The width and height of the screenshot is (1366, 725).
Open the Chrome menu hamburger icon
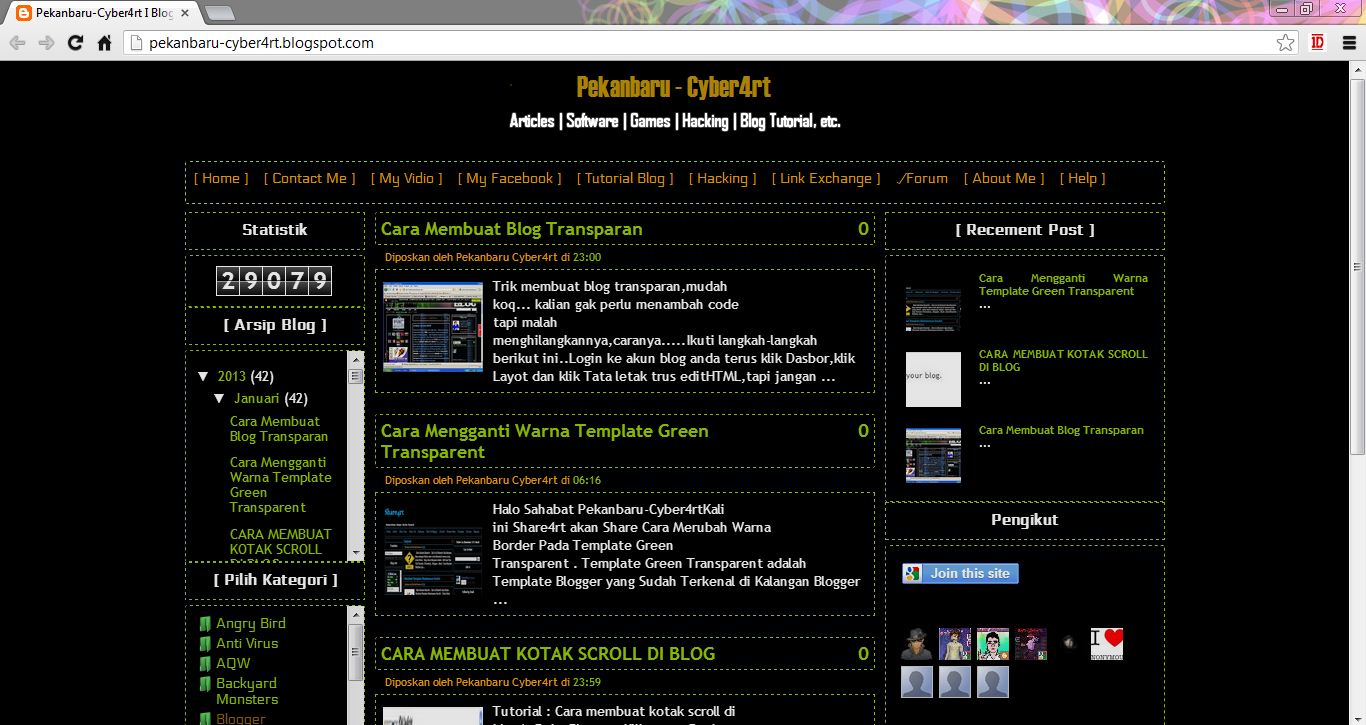[1347, 43]
